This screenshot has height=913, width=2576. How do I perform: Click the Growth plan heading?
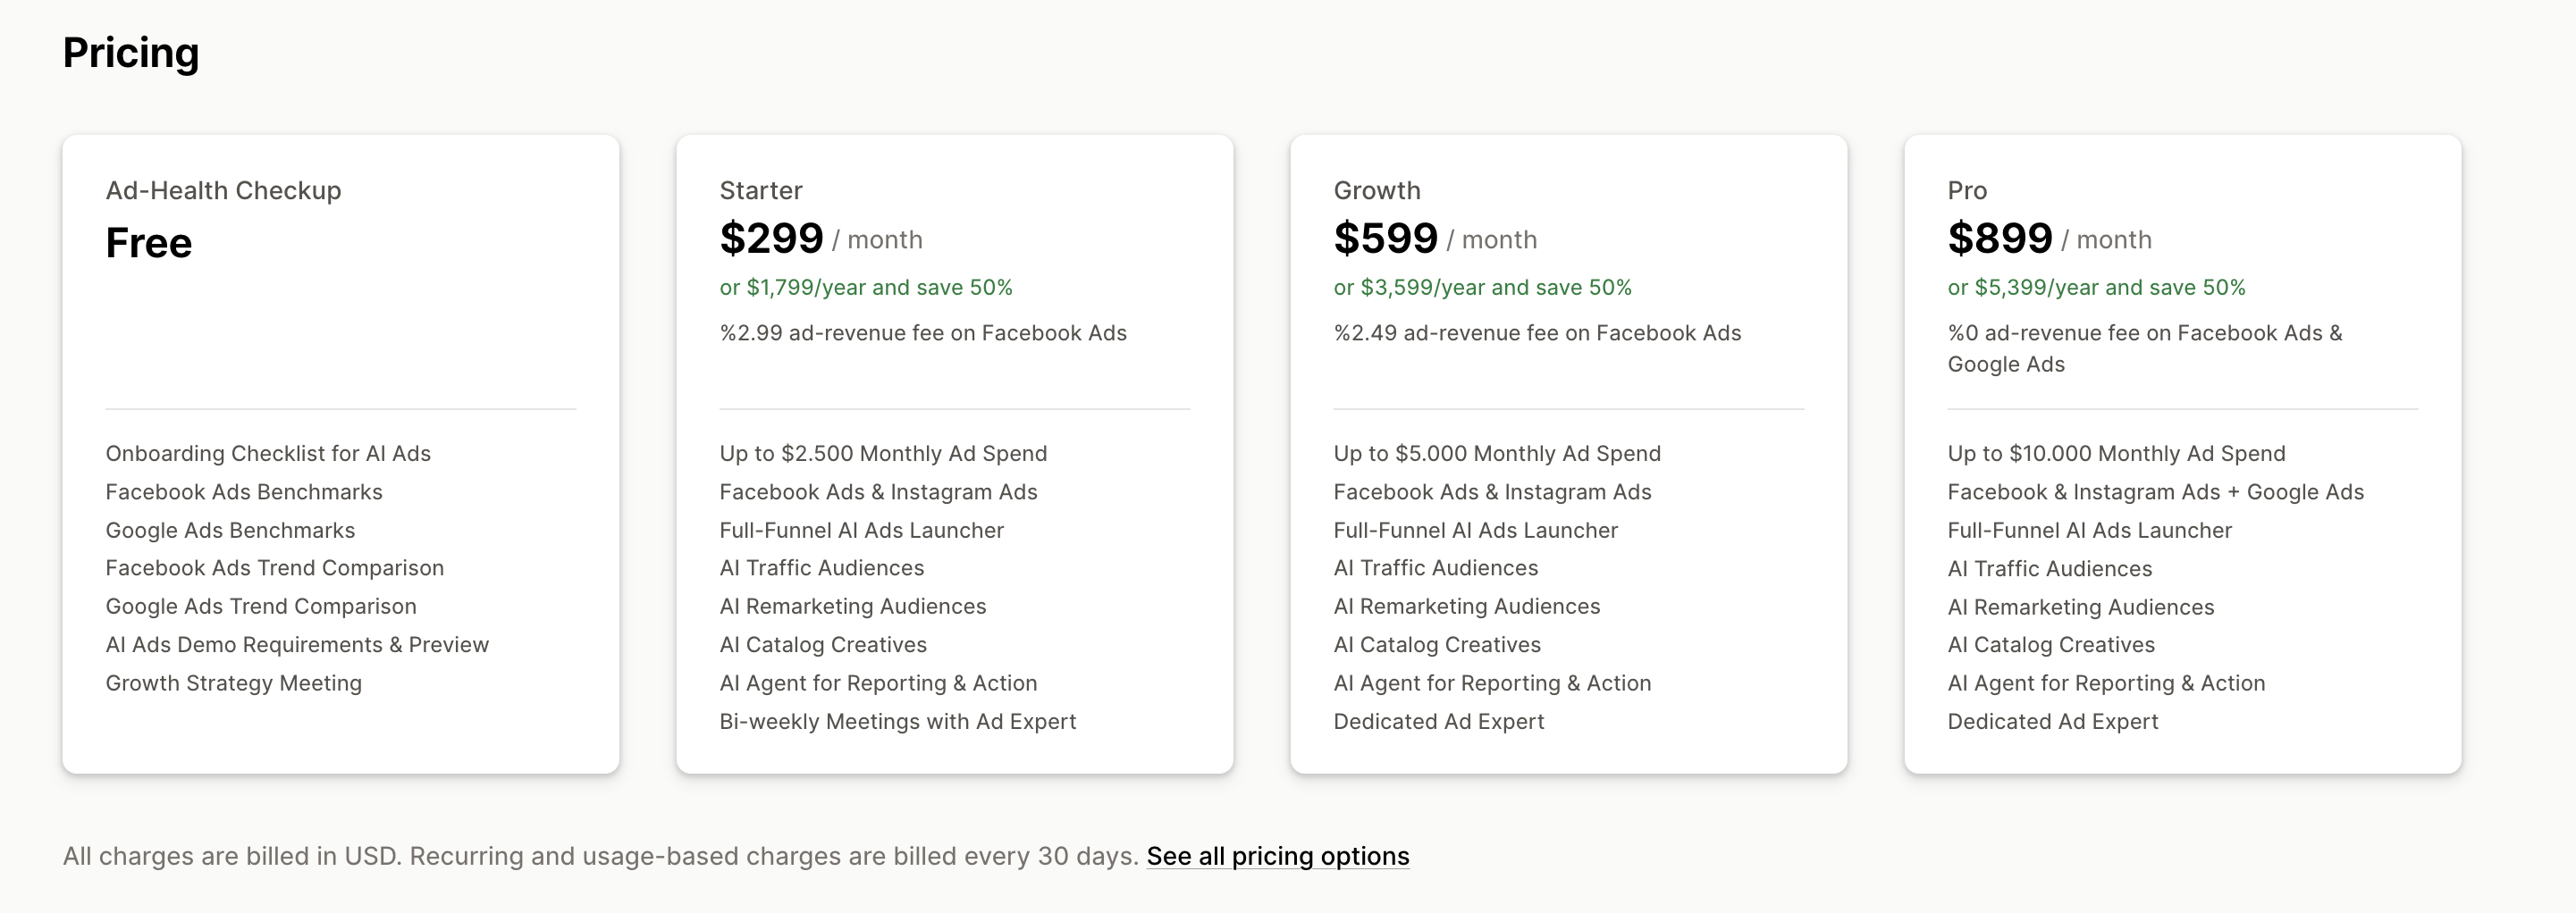(1376, 190)
